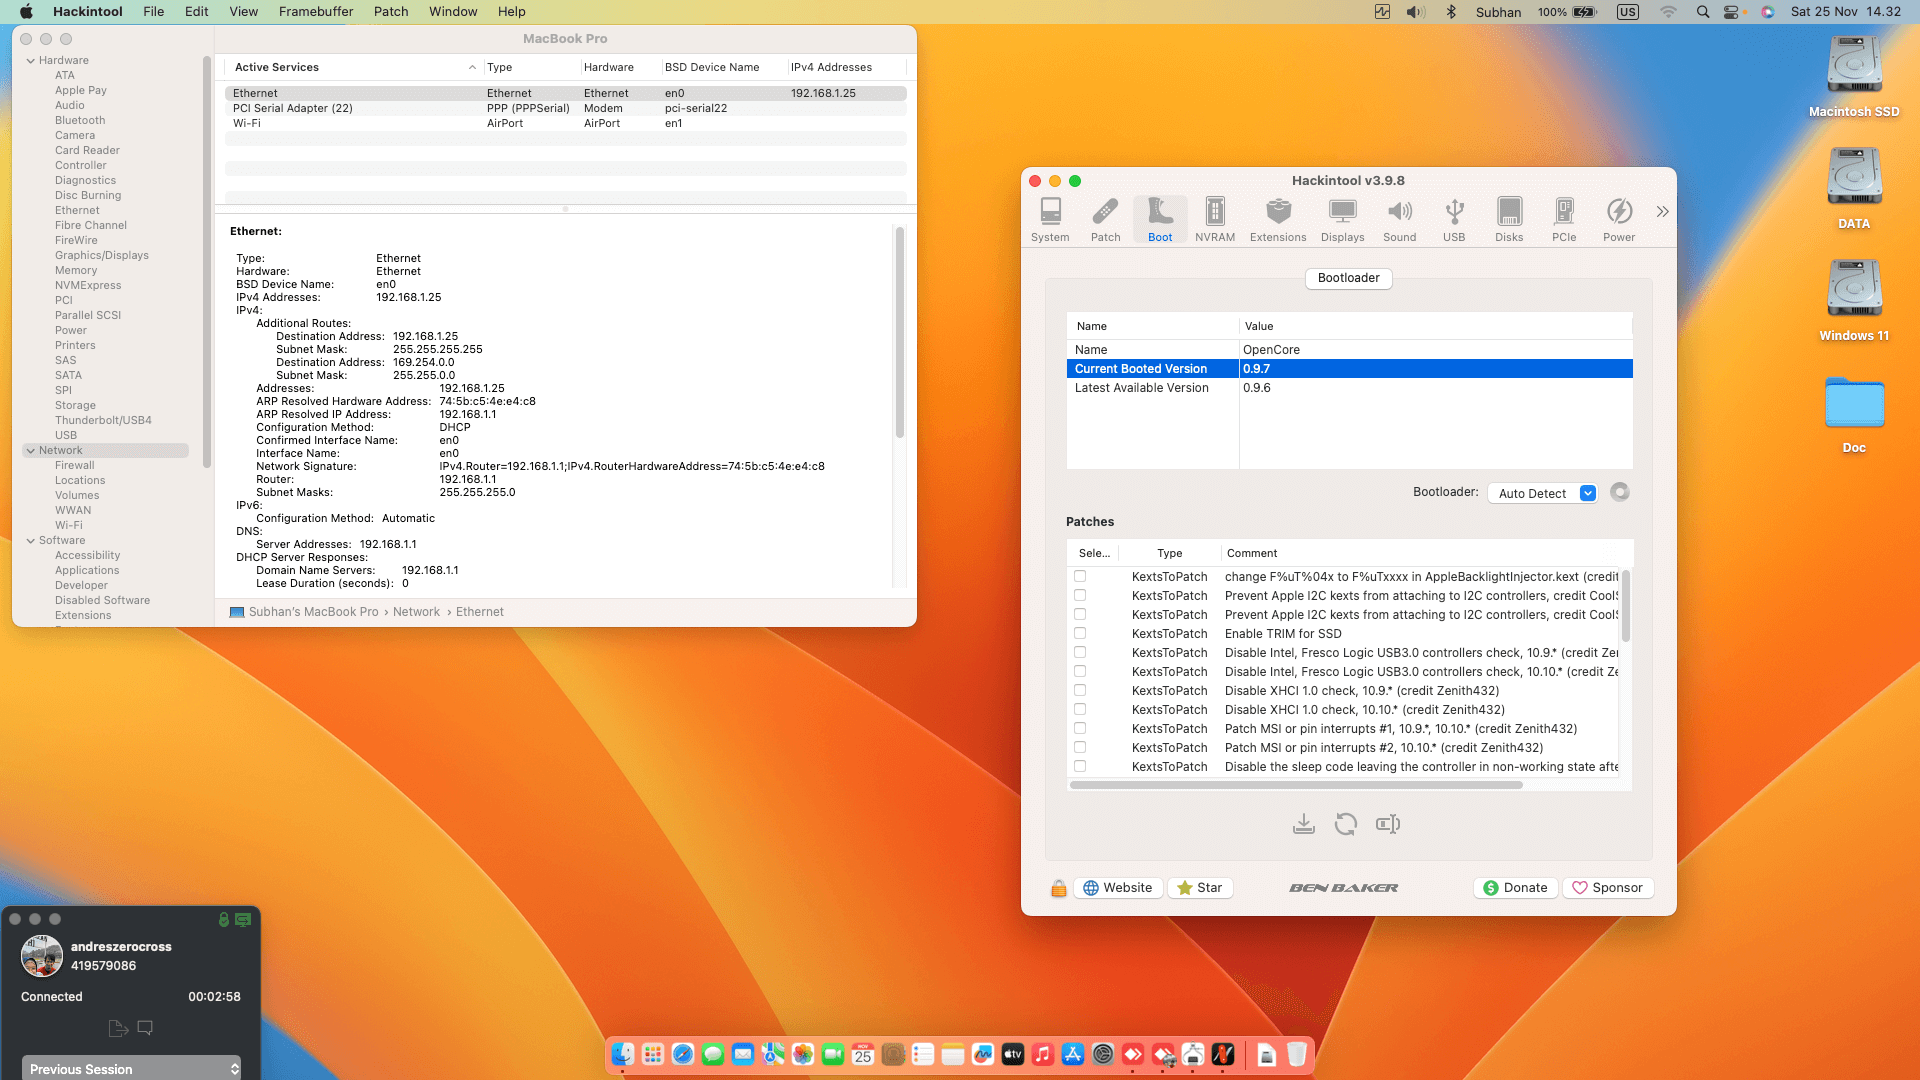
Task: Check 'Patch MSI or pin interrupts #2' checkbox
Action: tap(1080, 747)
